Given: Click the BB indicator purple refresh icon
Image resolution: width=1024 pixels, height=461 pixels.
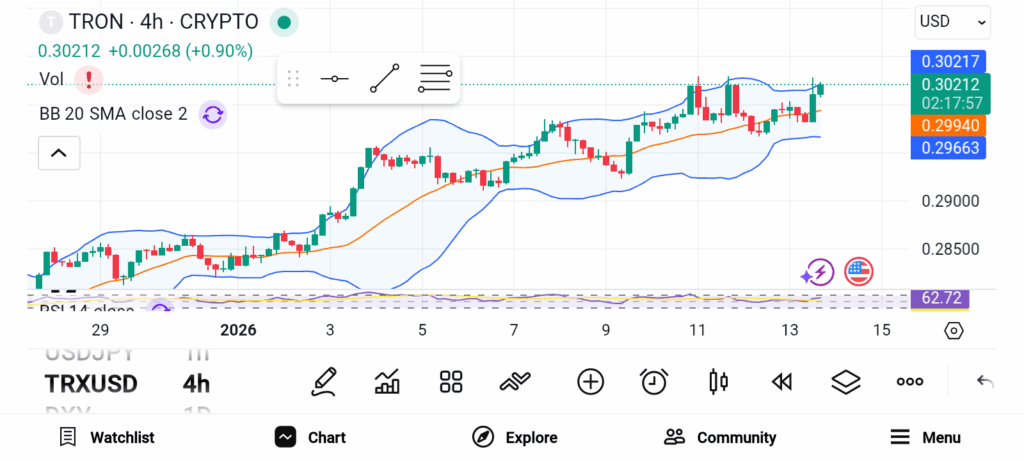Looking at the screenshot, I should coord(212,114).
